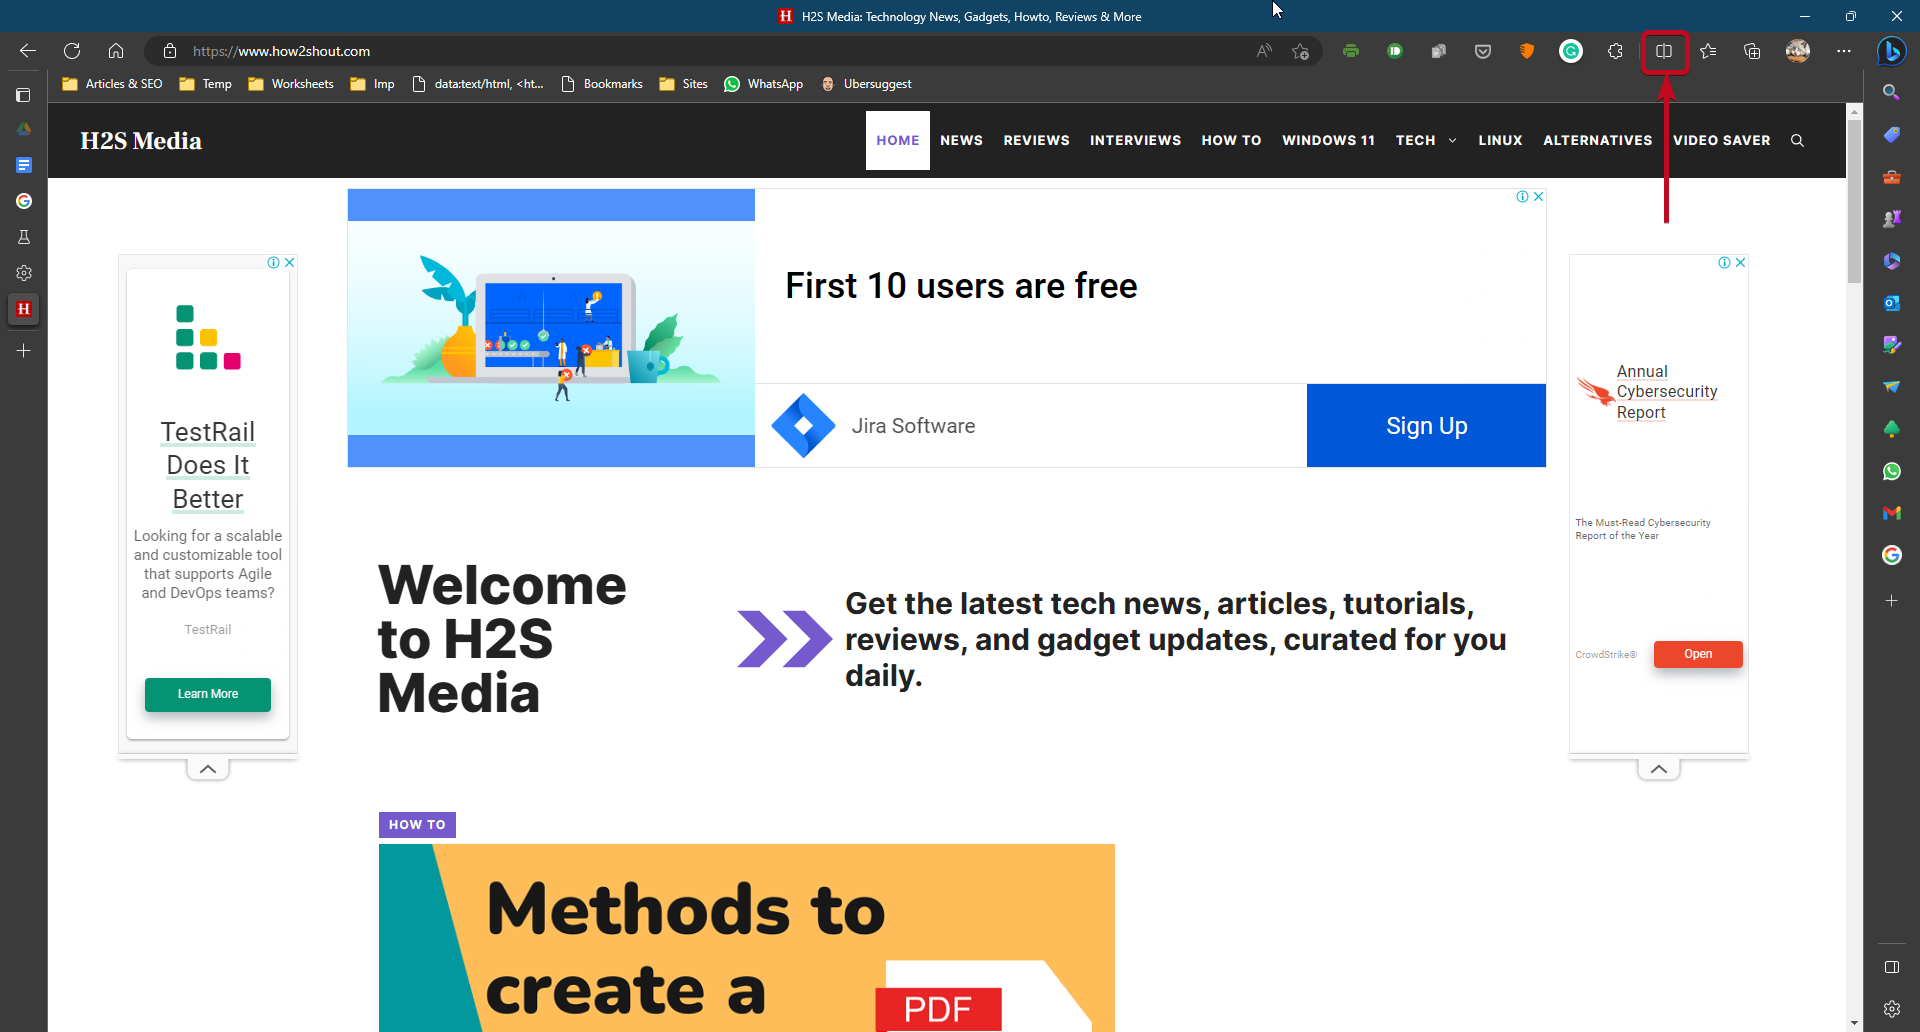Open the VIDEO SAVER page
Screen dimensions: 1920x1032
point(1721,140)
